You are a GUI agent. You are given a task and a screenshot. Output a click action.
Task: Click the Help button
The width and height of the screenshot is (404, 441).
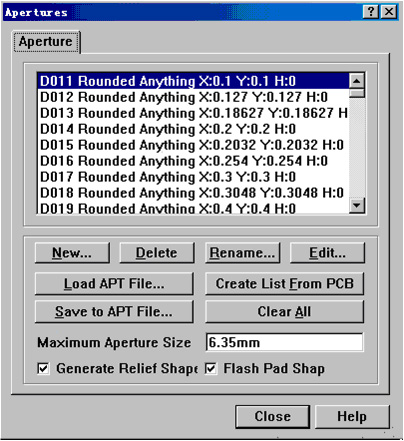tap(352, 417)
